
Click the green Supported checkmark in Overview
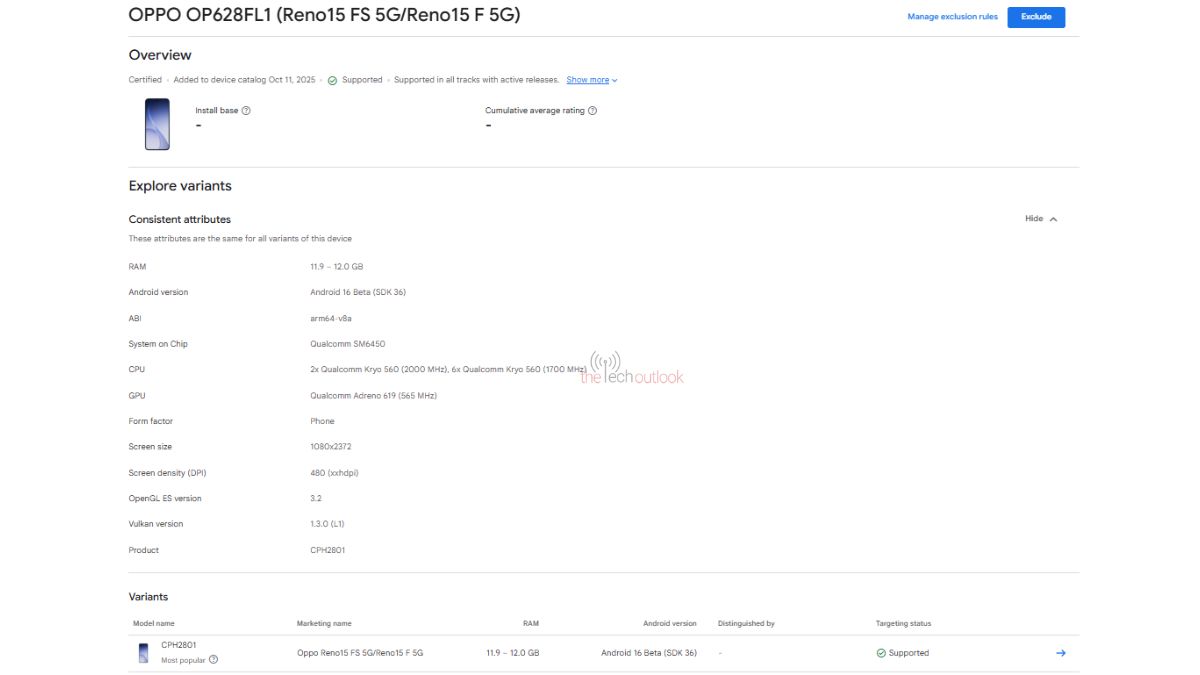[x=332, y=80]
